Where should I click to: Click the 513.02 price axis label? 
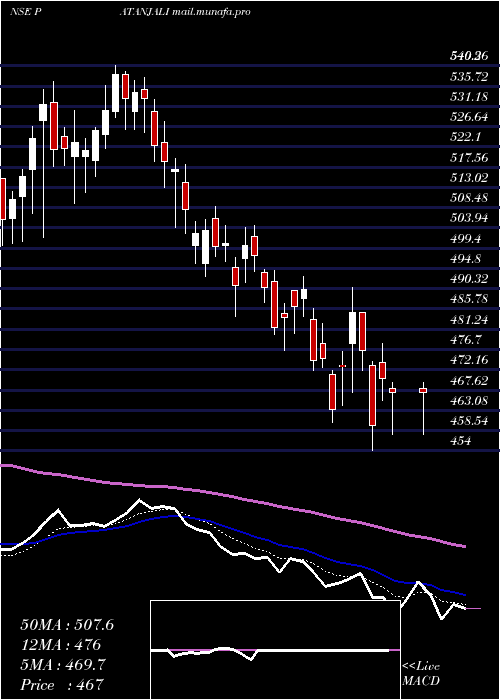pyautogui.click(x=469, y=178)
